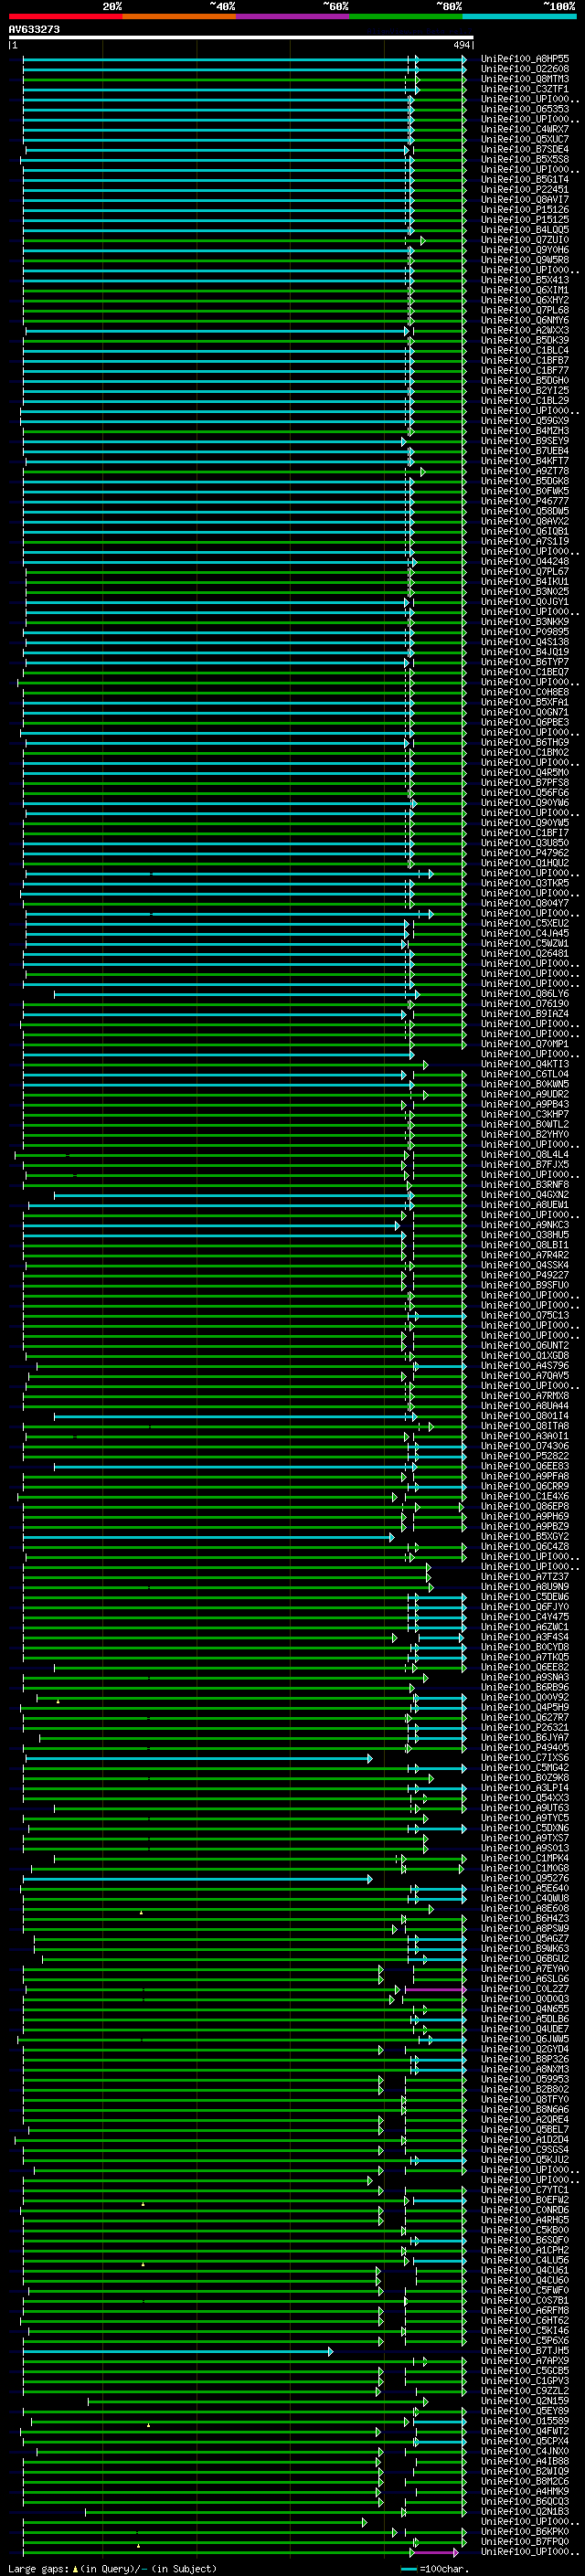Click the red 20% identity legend segment
The width and height of the screenshot is (585, 2576).
(65, 16)
